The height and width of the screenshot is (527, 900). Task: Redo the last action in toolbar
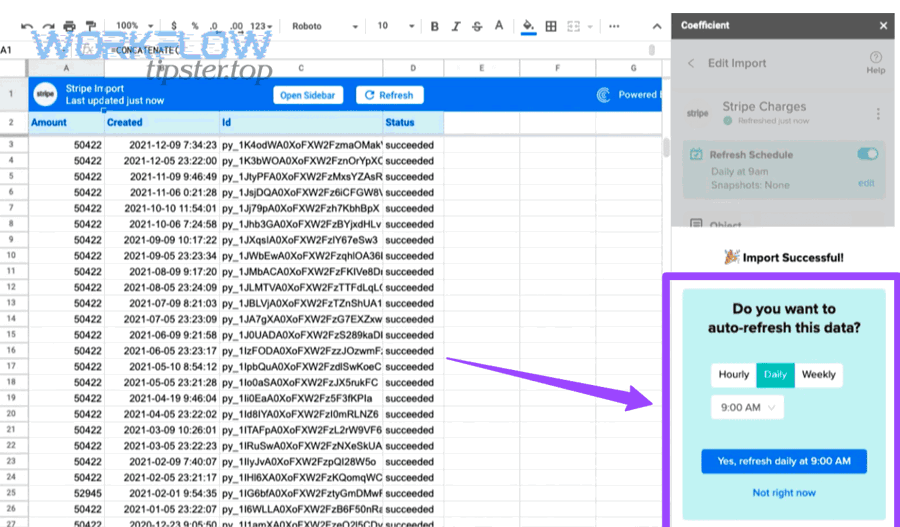[x=48, y=26]
